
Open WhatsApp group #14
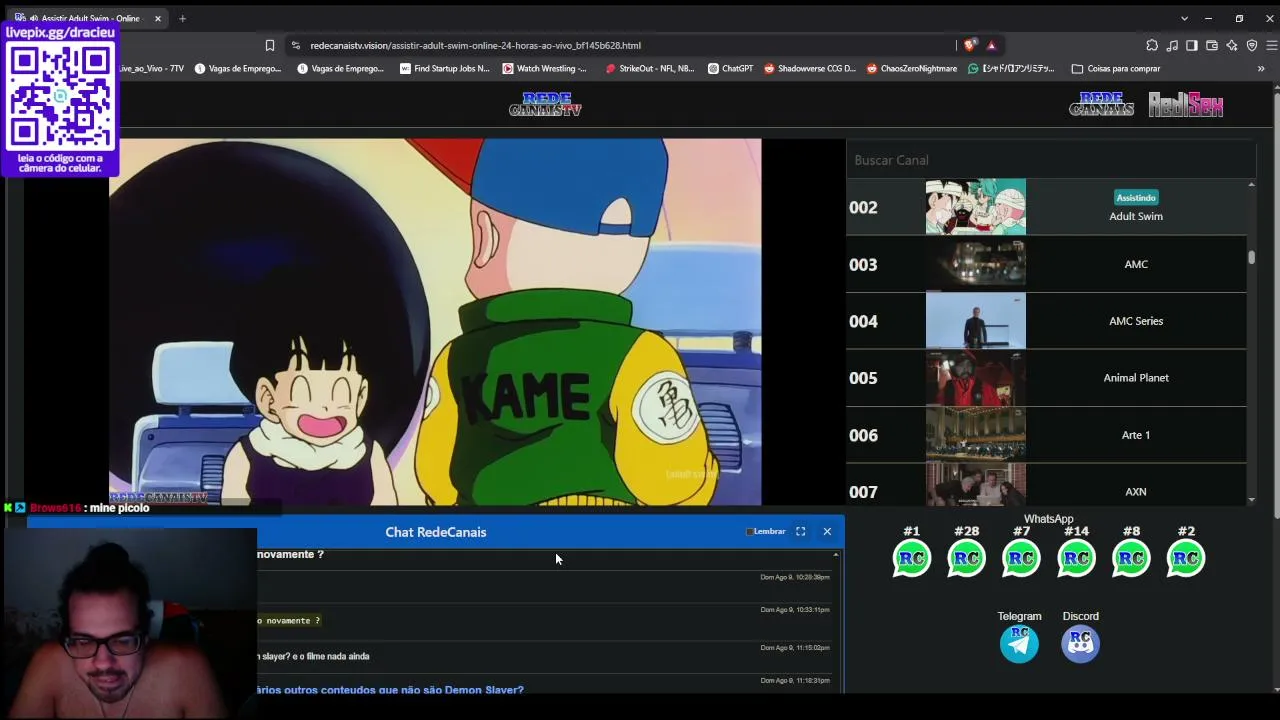click(x=1076, y=558)
